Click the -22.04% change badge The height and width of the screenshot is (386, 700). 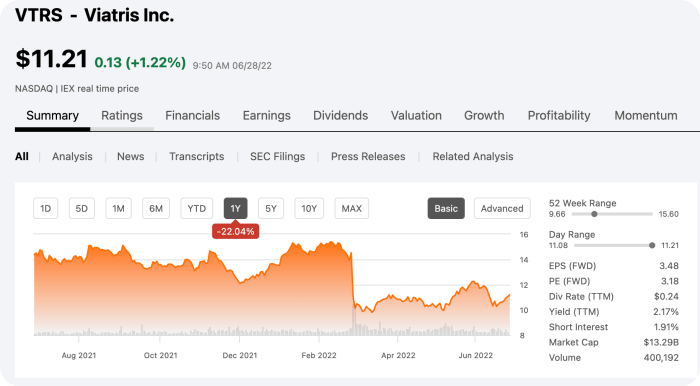pos(235,231)
